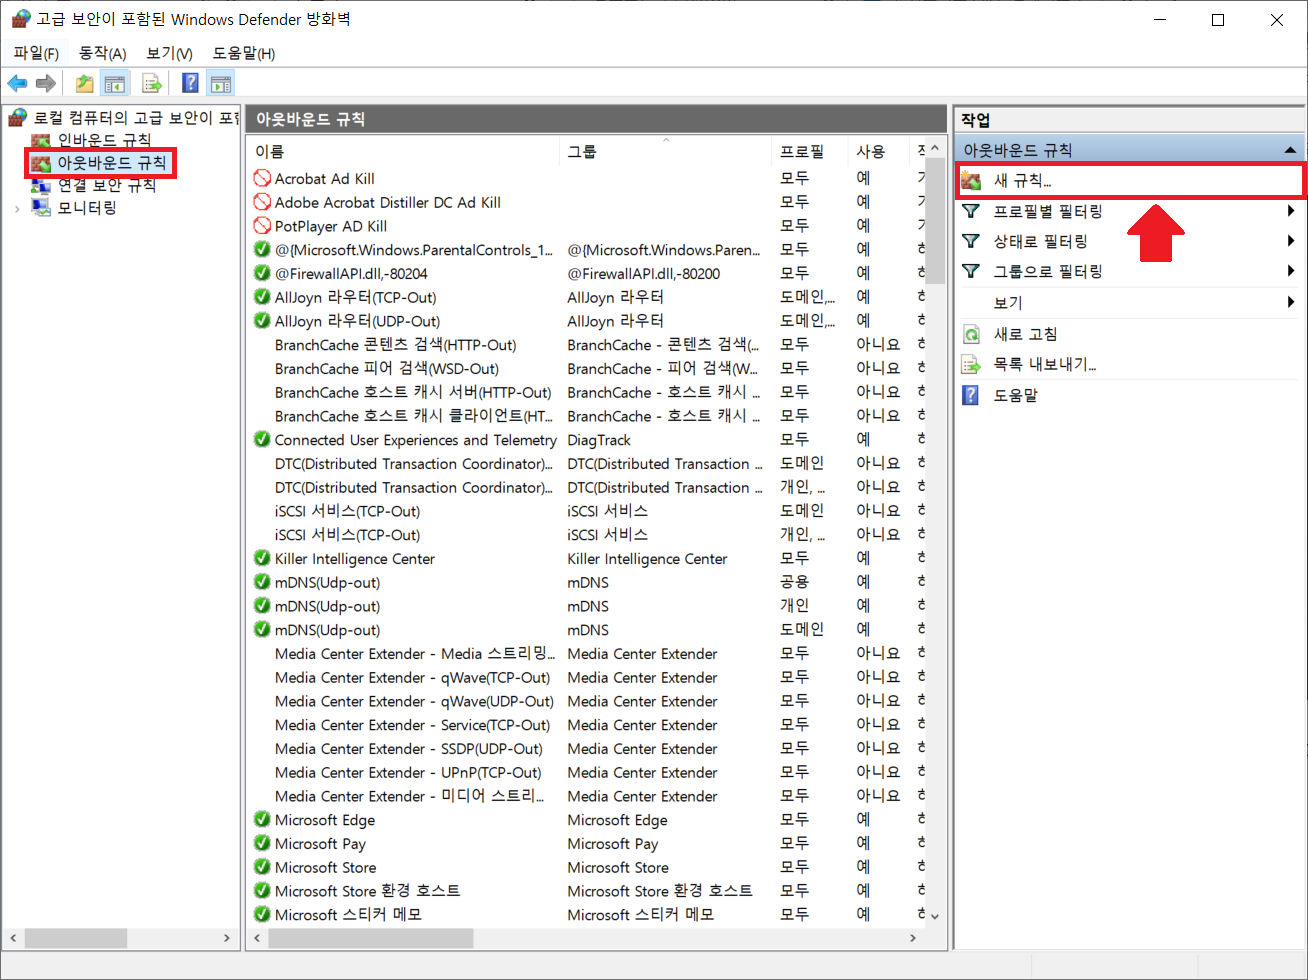This screenshot has width=1308, height=980.
Task: Select Microsoft 스티커 메모 rule row
Action: coord(588,914)
